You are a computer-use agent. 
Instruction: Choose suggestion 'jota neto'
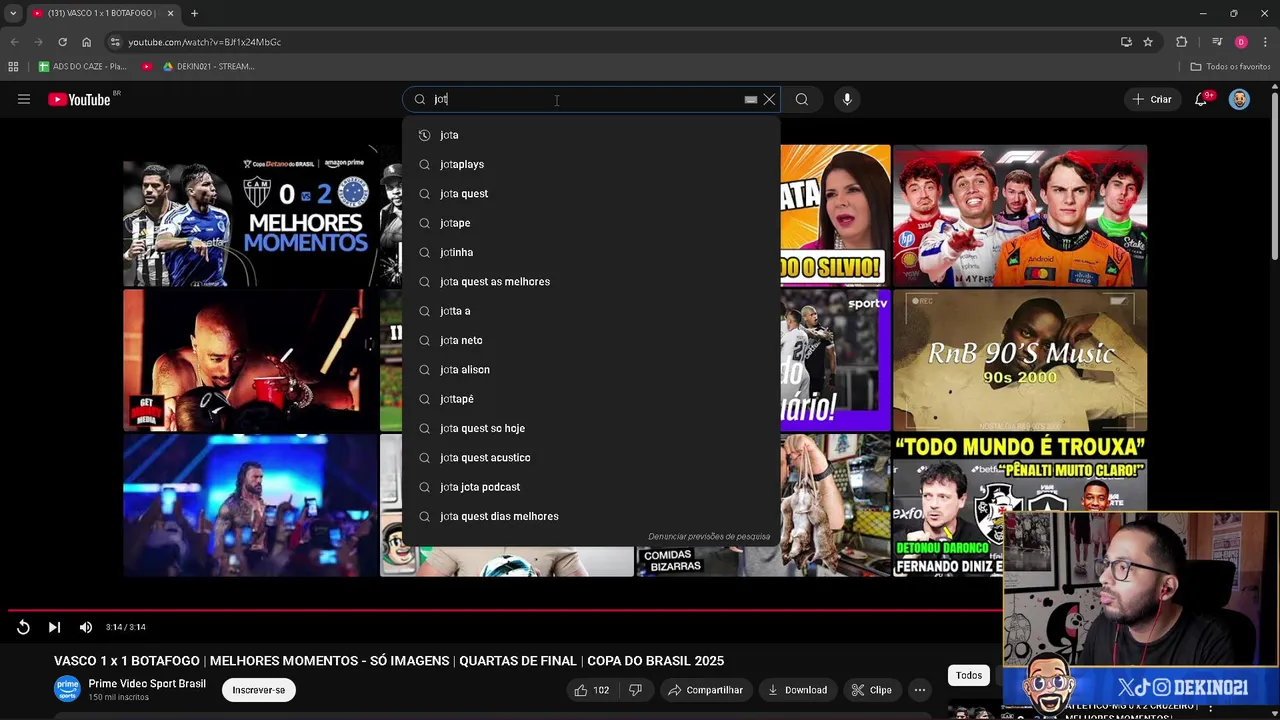click(x=590, y=340)
